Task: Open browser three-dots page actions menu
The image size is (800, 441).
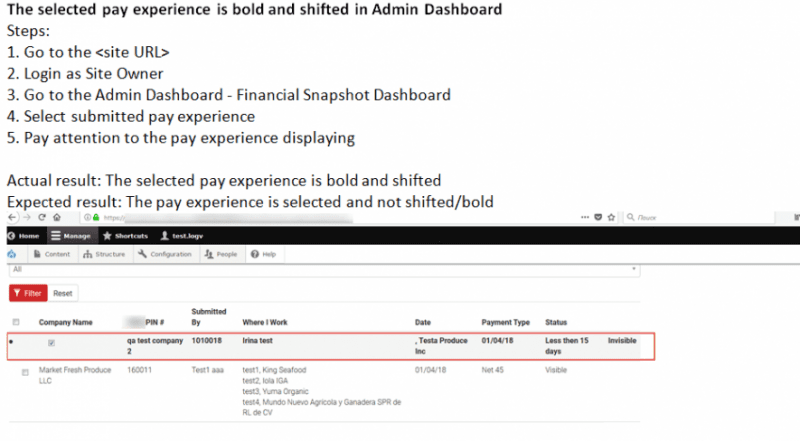Action: pos(583,217)
